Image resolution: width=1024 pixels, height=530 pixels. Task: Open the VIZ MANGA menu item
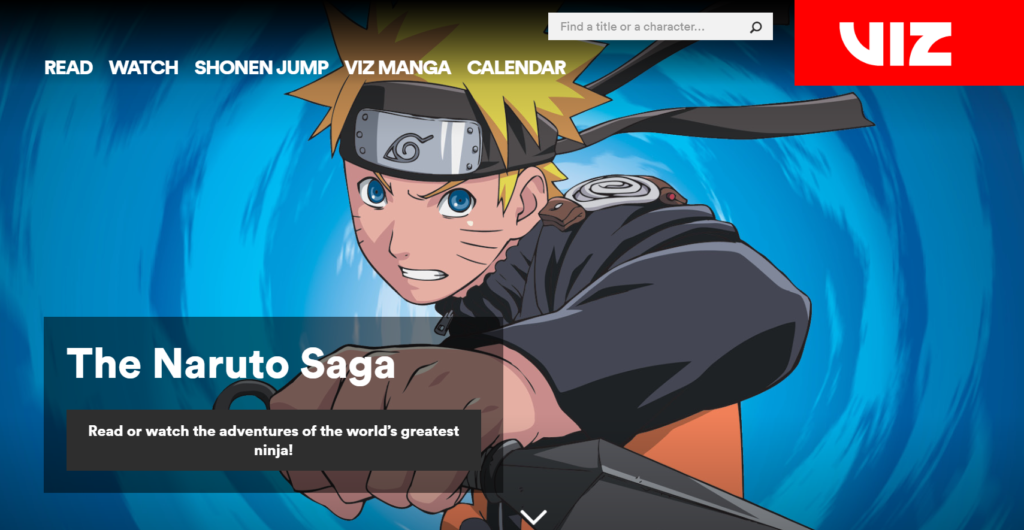coord(398,67)
